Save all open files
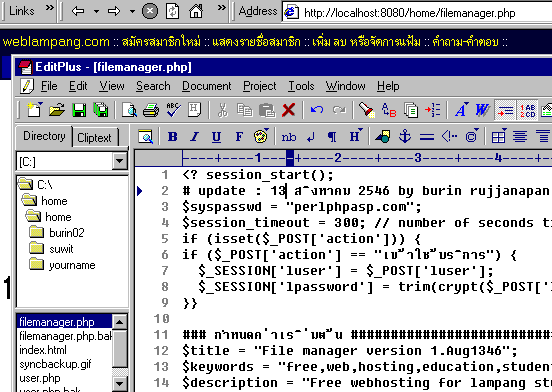Viewport: 552px width, 392px height. pos(101,110)
